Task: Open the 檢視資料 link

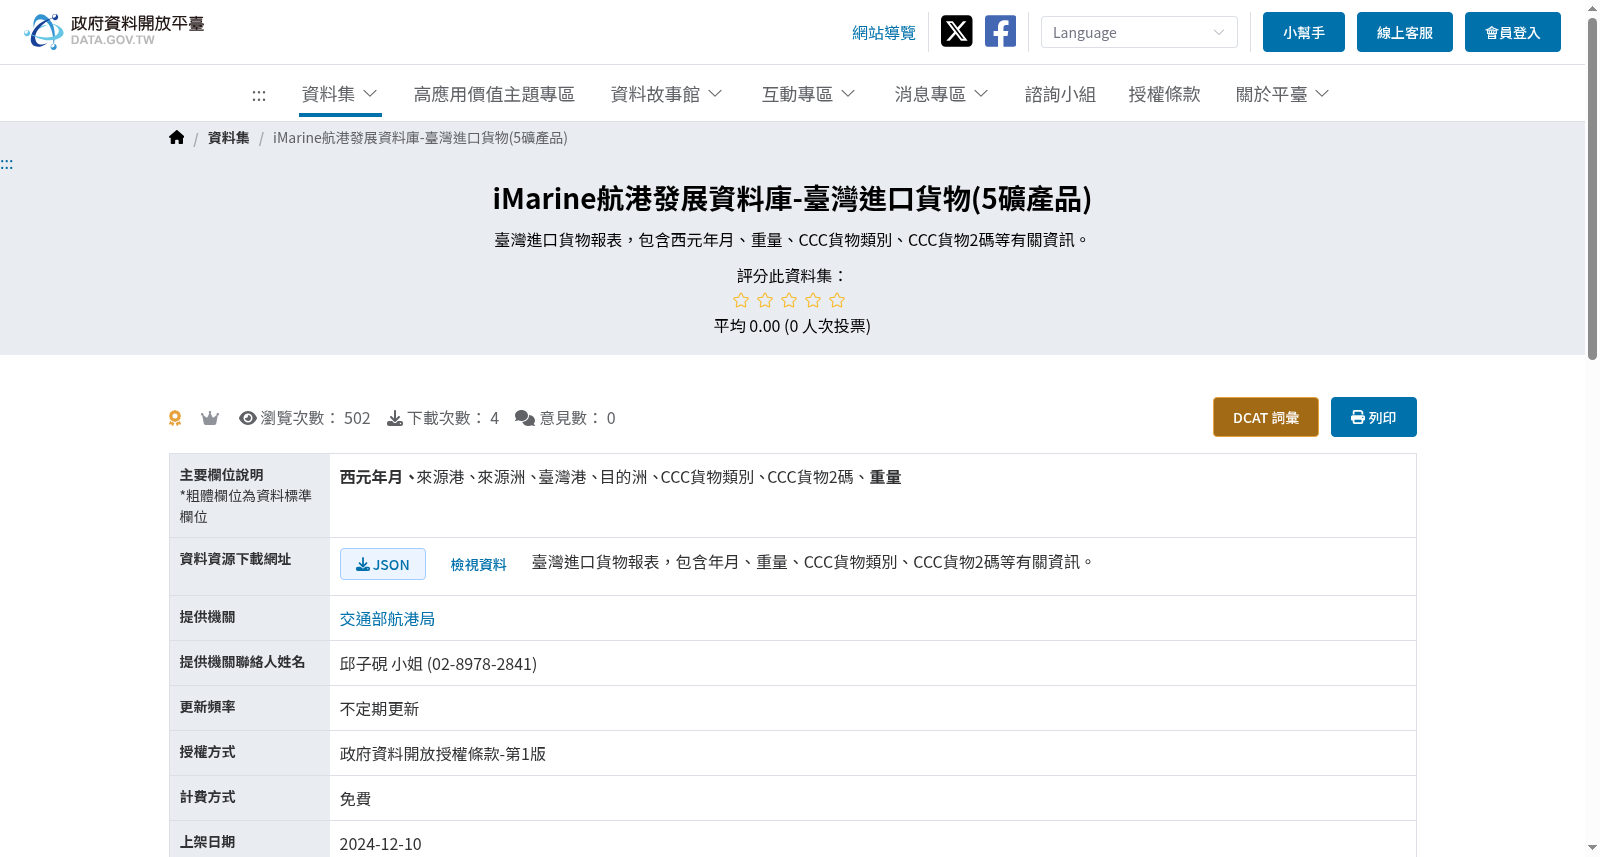Action: pos(479,565)
